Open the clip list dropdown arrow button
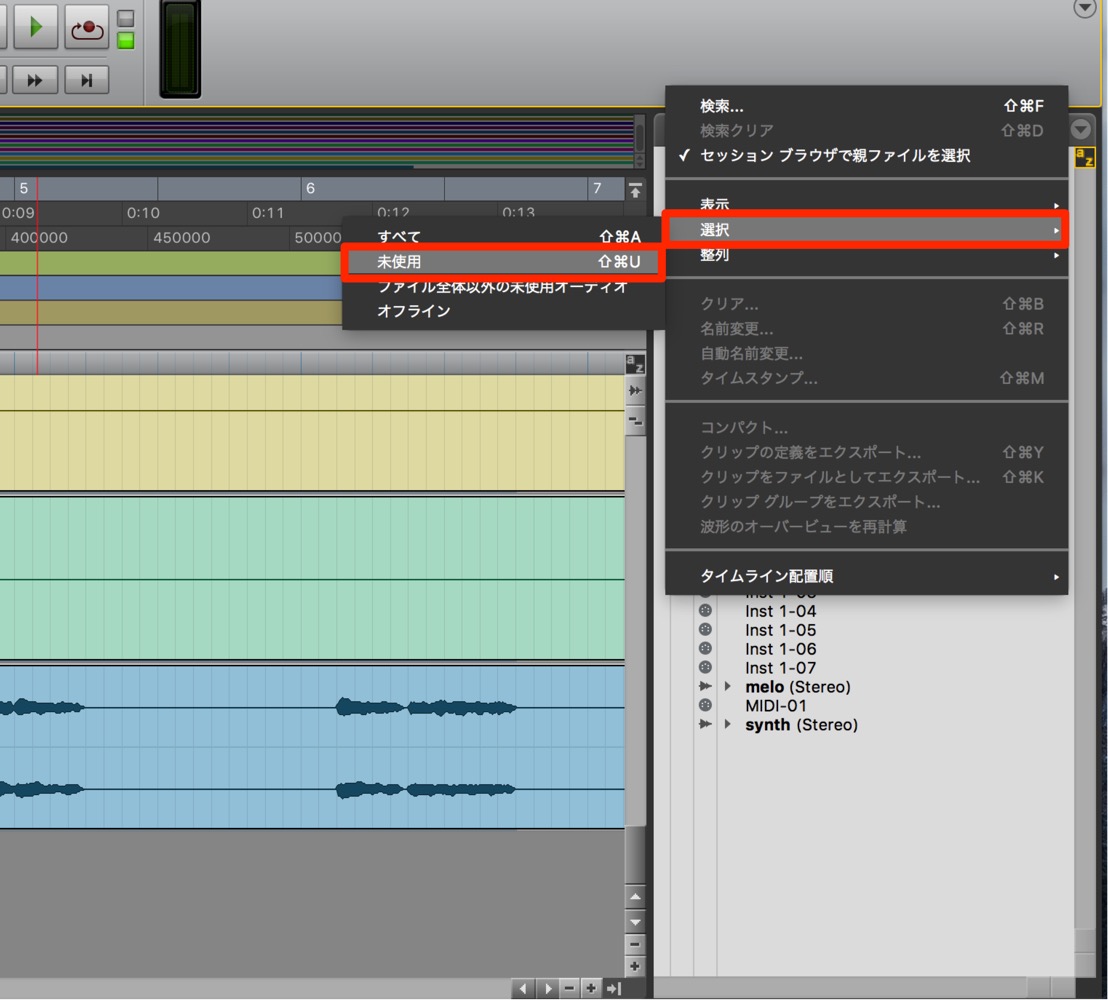Image resolution: width=1108 pixels, height=1000 pixels. (x=1080, y=129)
